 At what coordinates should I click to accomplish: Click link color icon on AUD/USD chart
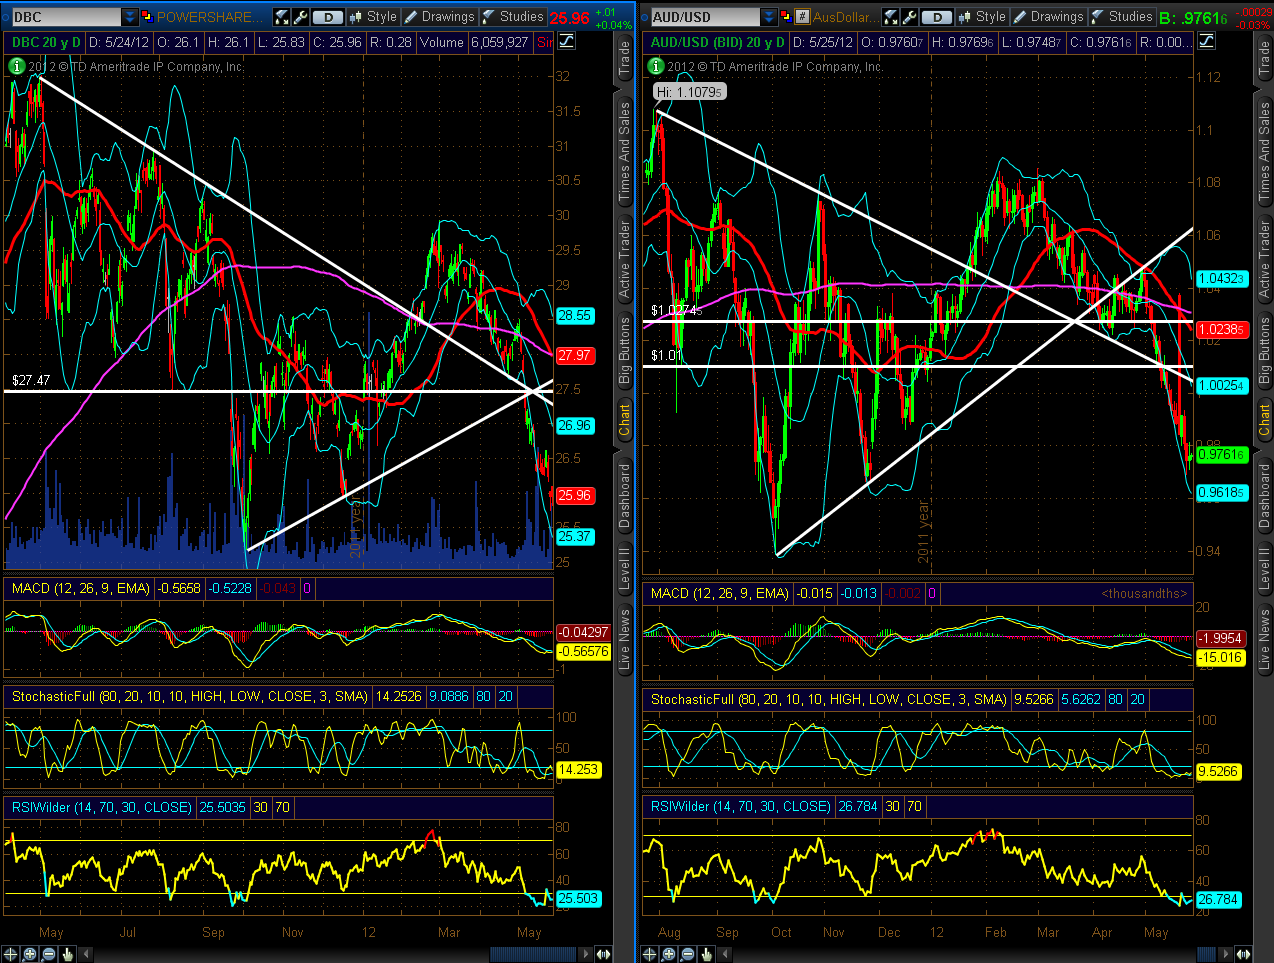point(785,17)
